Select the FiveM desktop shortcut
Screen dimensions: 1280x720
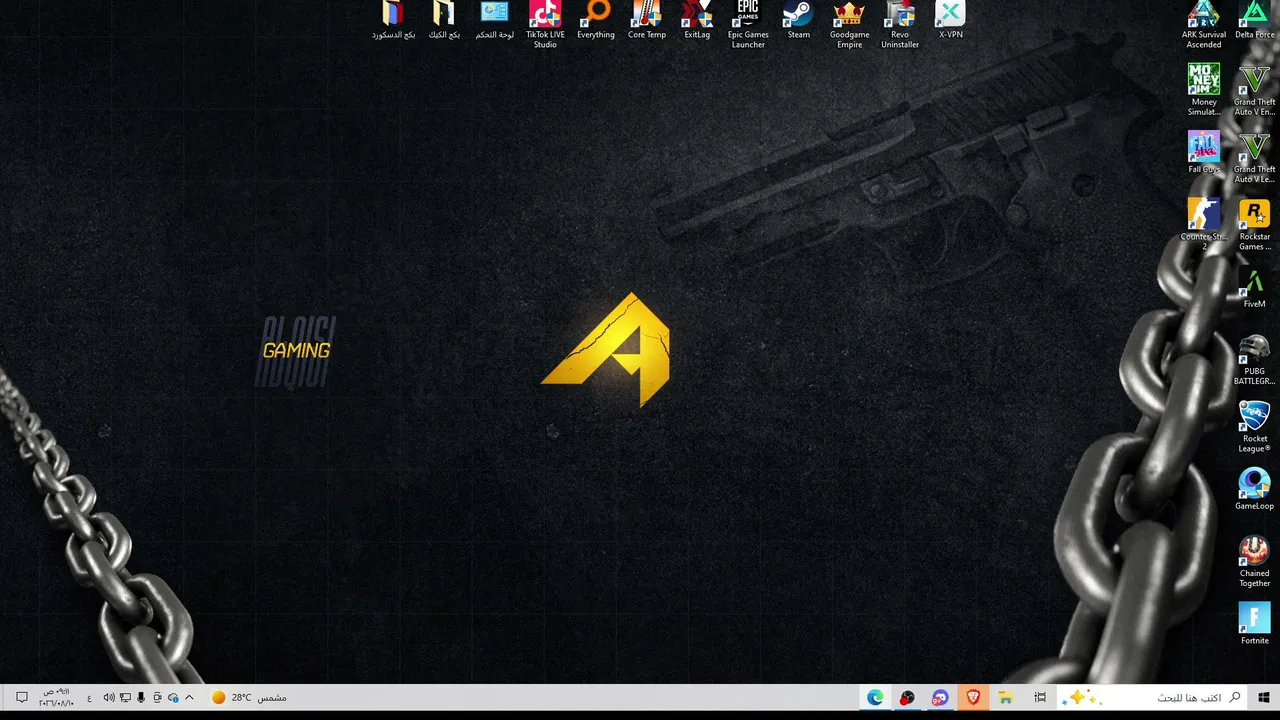pyautogui.click(x=1254, y=288)
